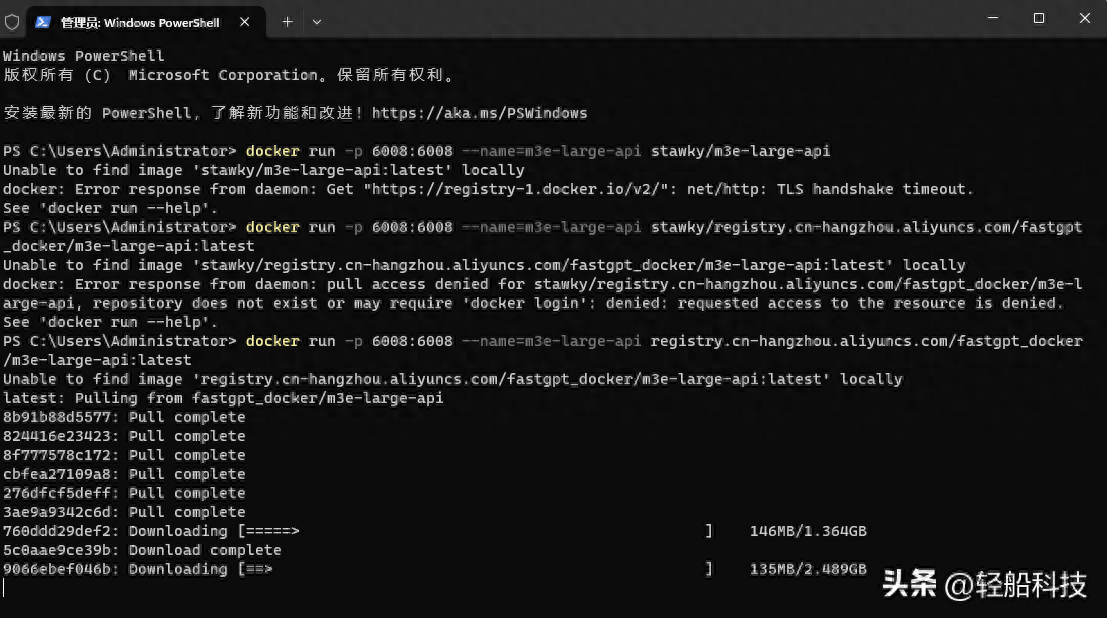Image resolution: width=1107 pixels, height=618 pixels.
Task: Close the Windows PowerShell tab
Action: 247,21
